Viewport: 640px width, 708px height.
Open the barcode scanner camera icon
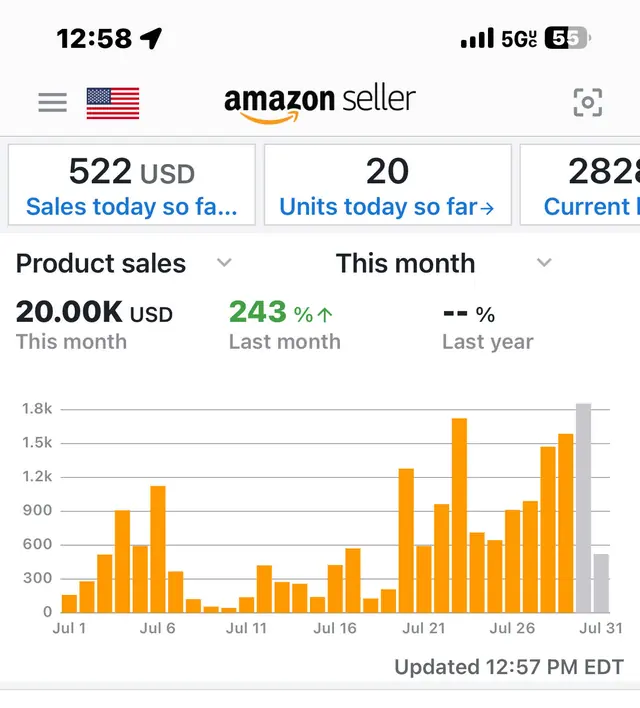click(x=588, y=102)
